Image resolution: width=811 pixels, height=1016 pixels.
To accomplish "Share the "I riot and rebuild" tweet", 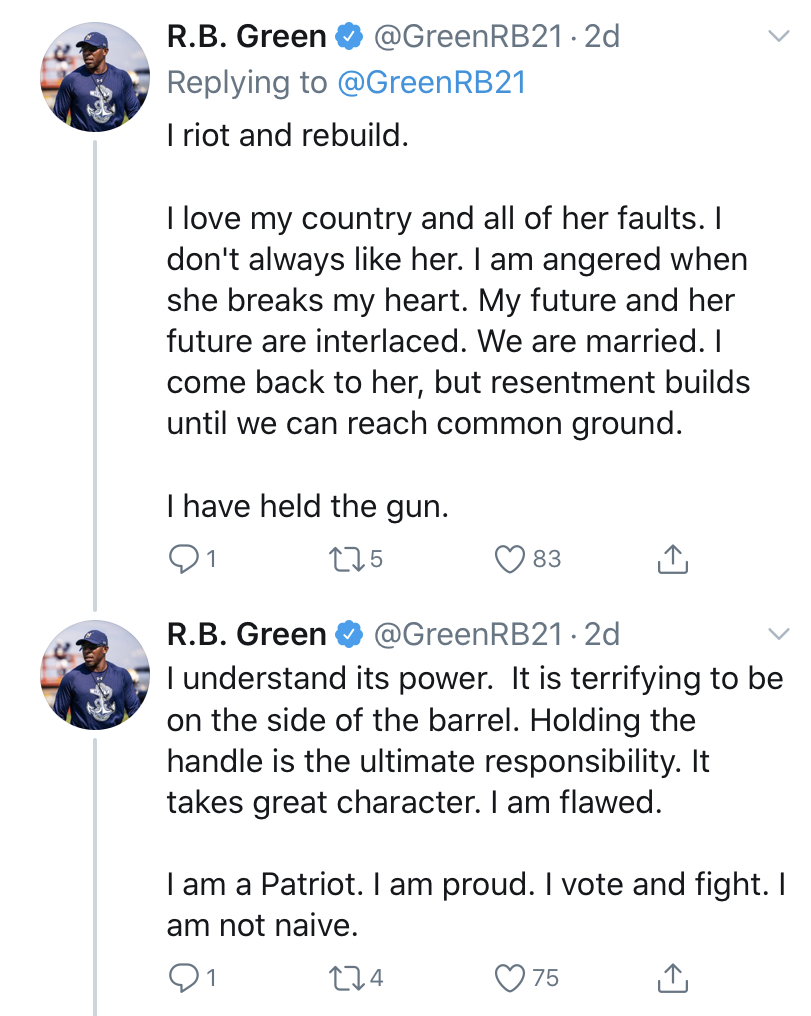I will [673, 560].
